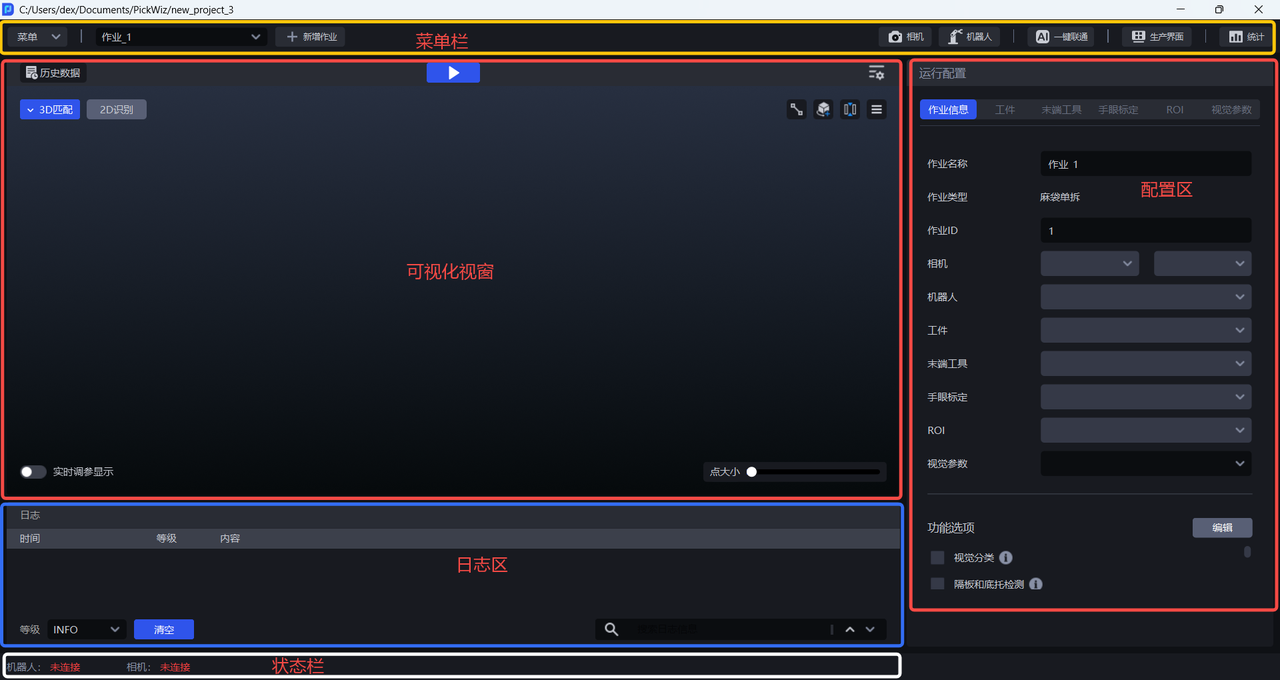Open the 生产界面 production view
1280x680 pixels.
pyautogui.click(x=1157, y=37)
